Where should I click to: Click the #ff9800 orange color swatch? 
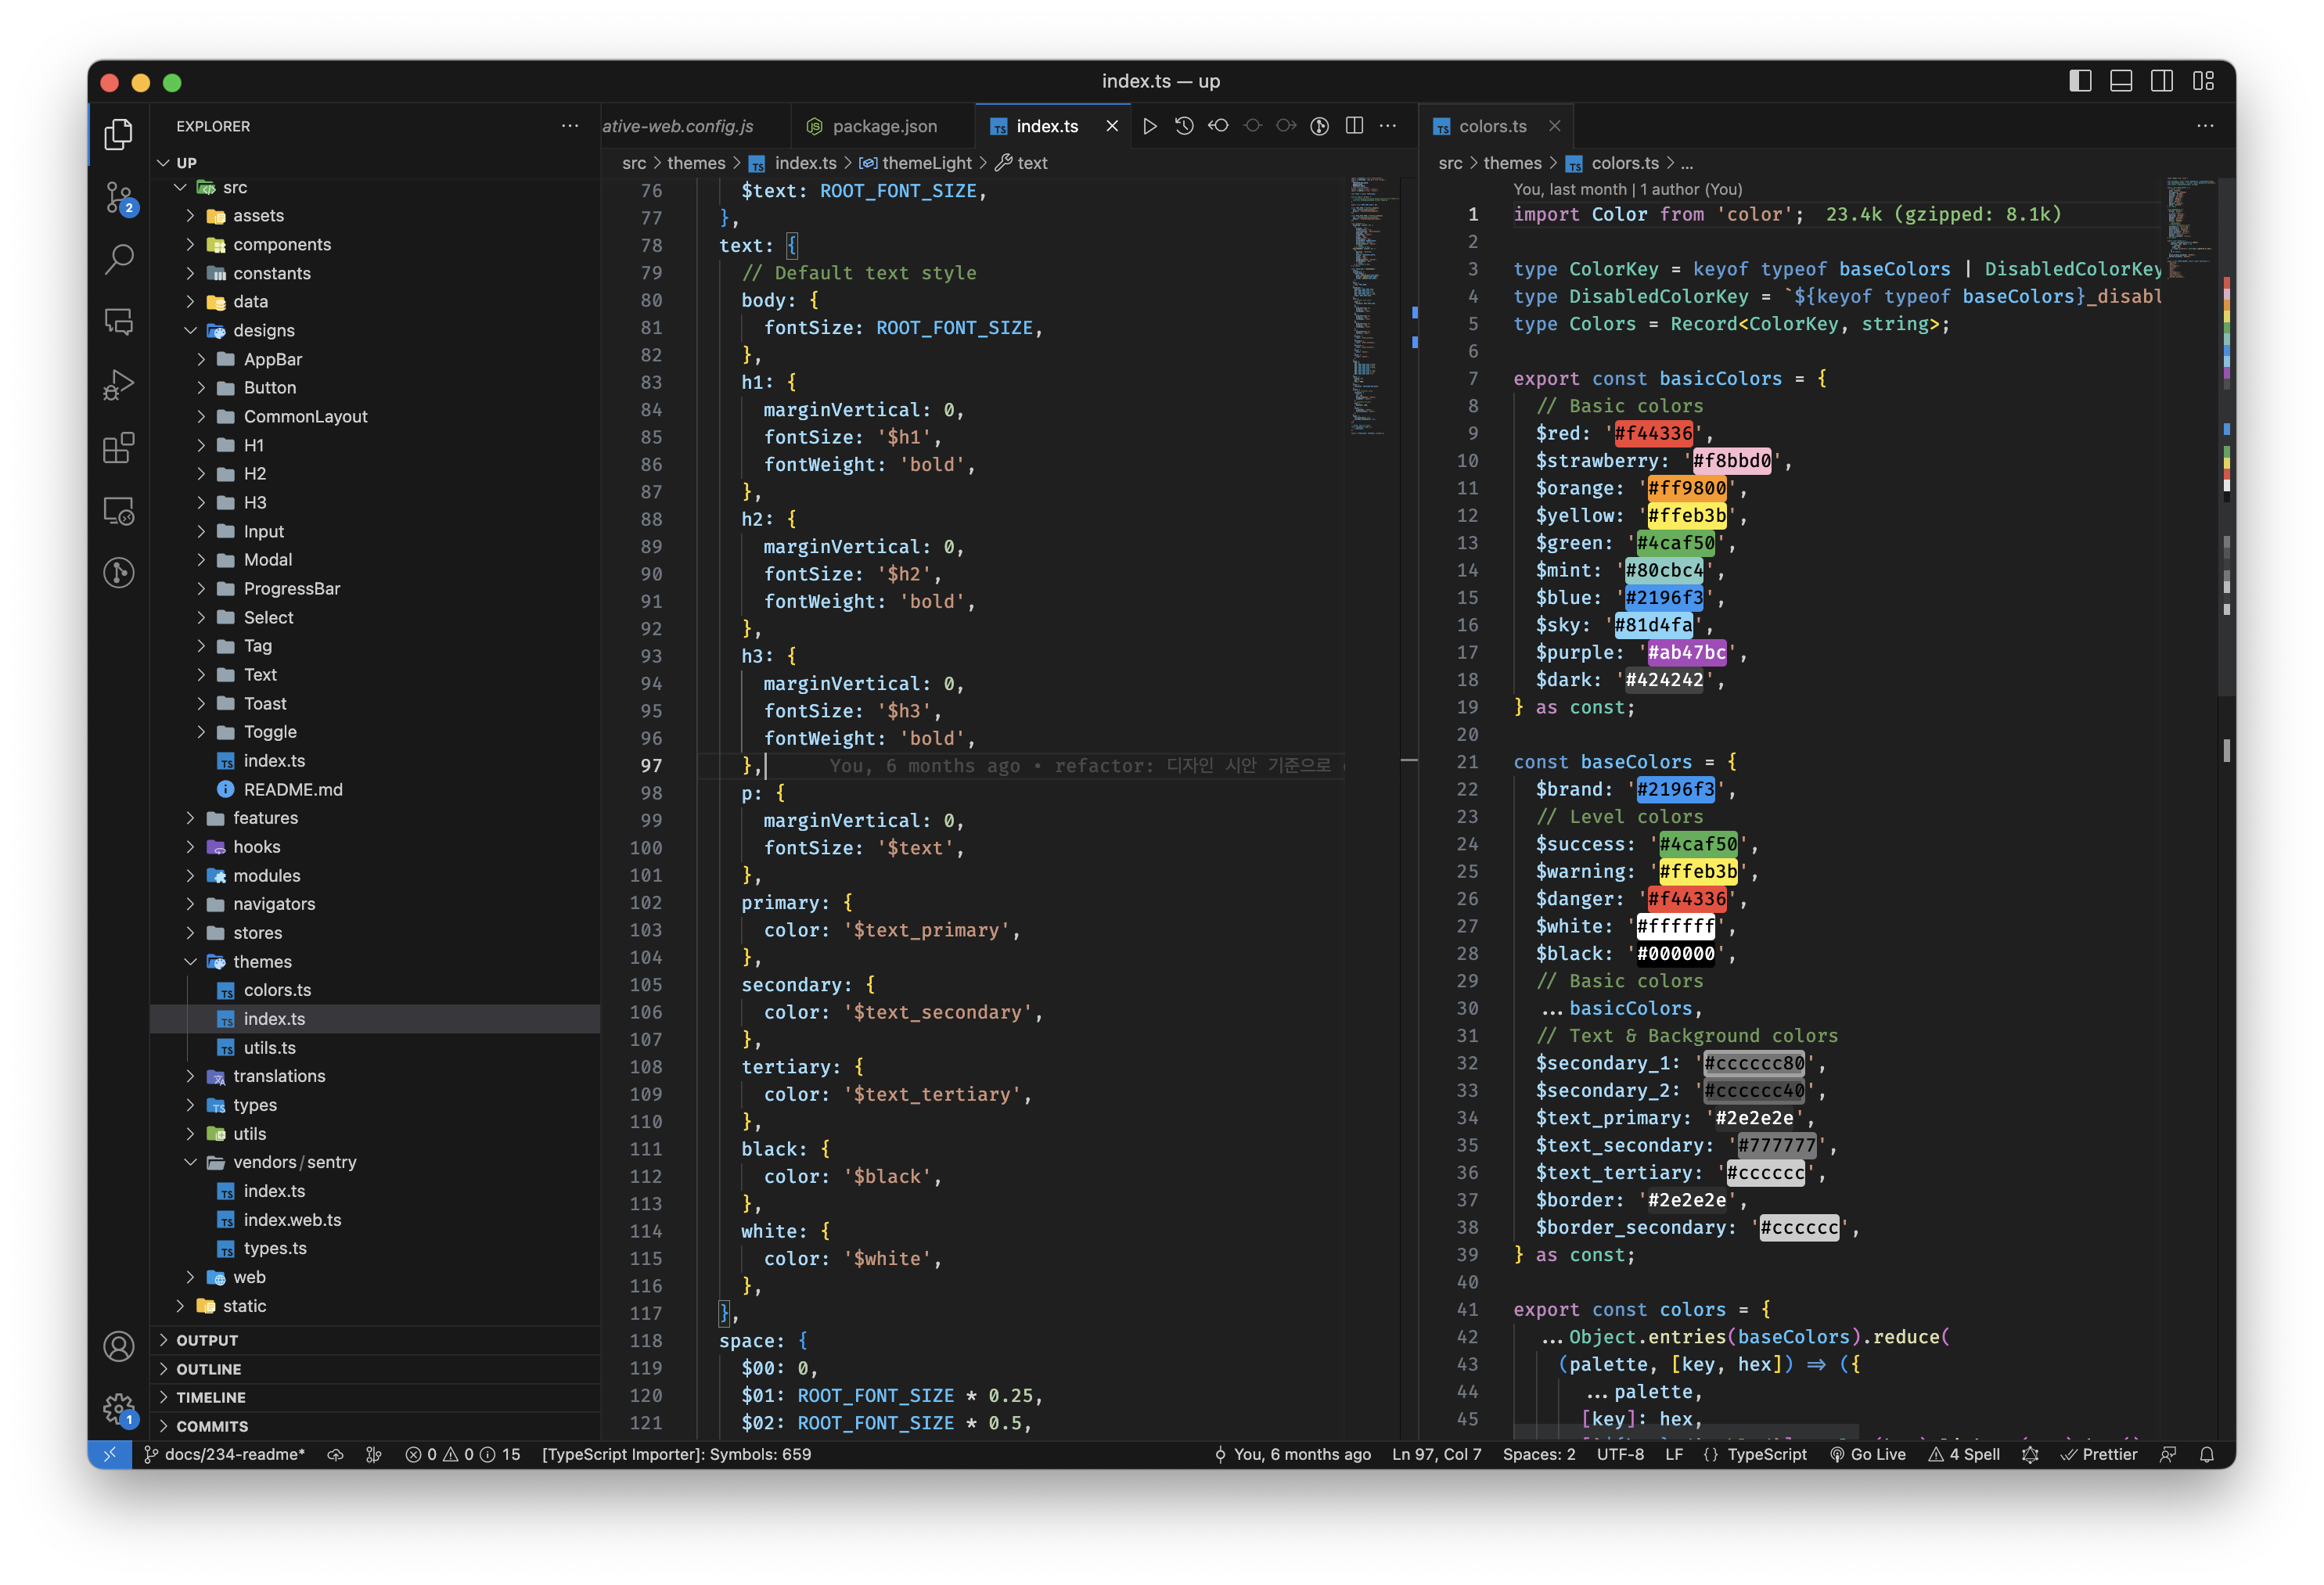coord(1686,488)
